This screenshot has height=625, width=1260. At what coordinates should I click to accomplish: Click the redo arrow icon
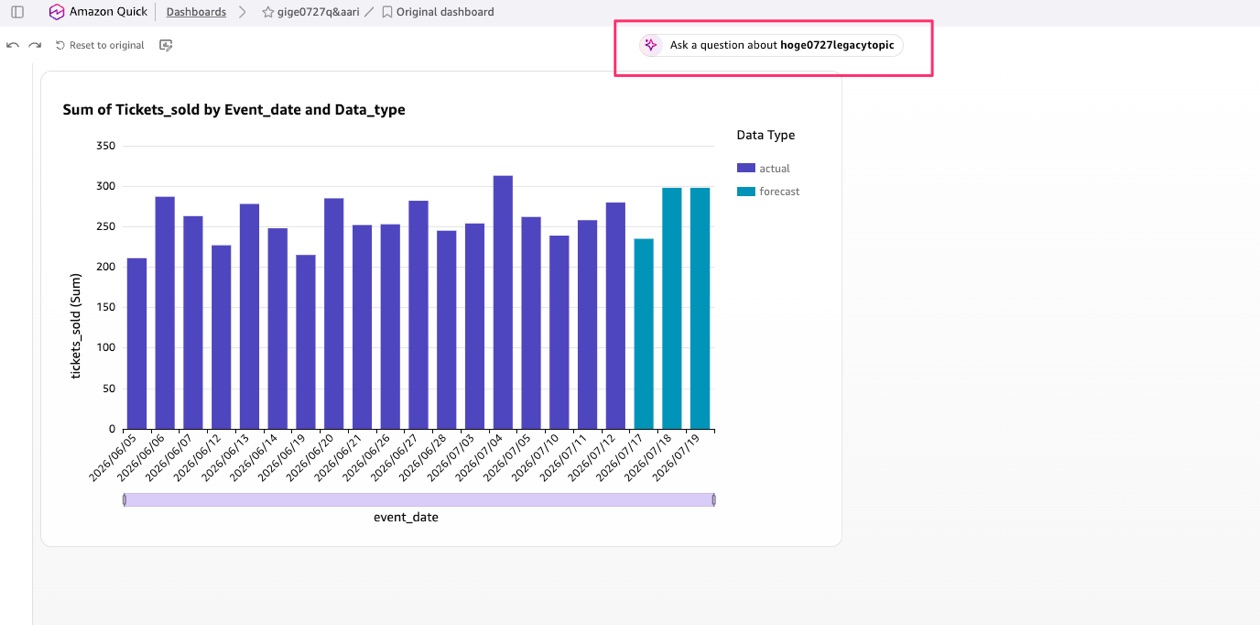coord(35,45)
